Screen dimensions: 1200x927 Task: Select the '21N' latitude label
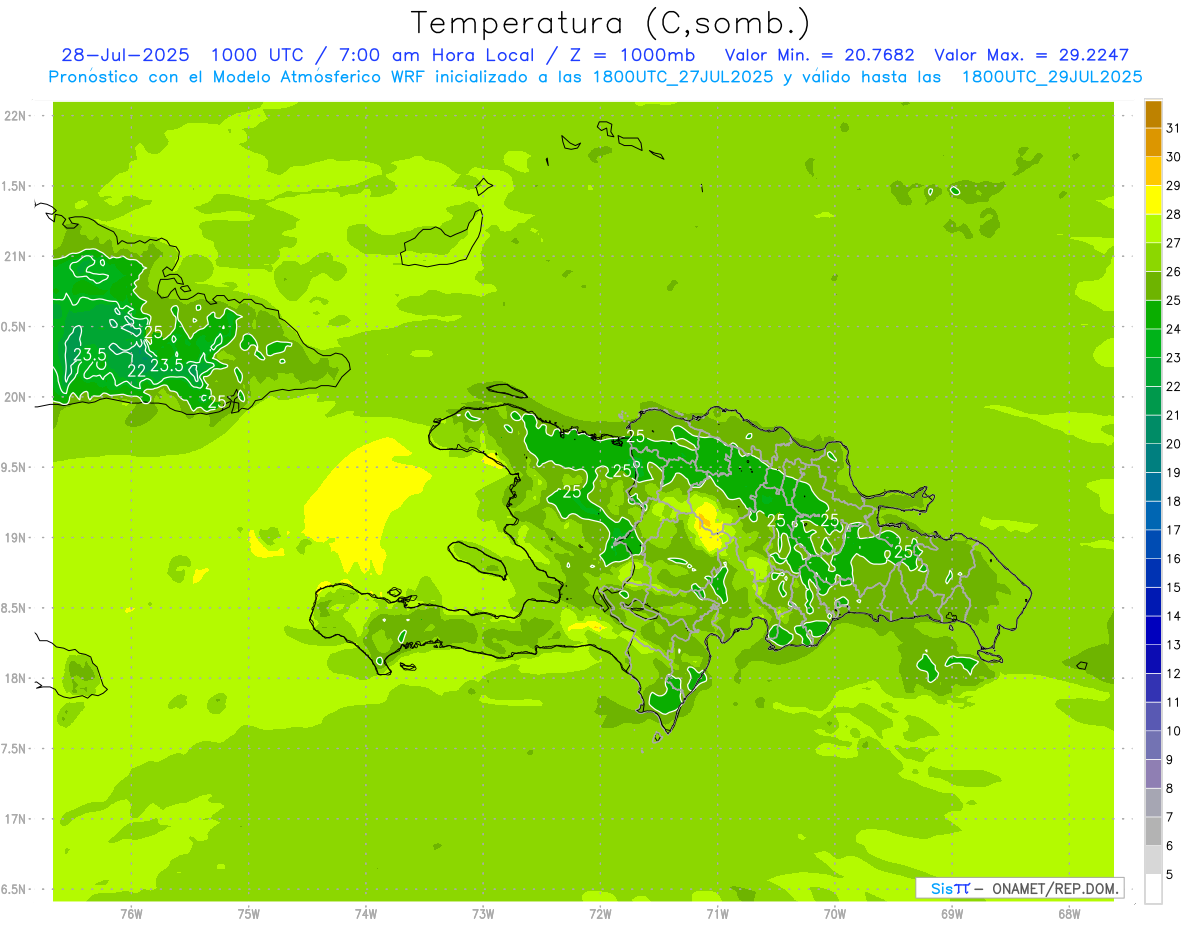[x=16, y=256]
